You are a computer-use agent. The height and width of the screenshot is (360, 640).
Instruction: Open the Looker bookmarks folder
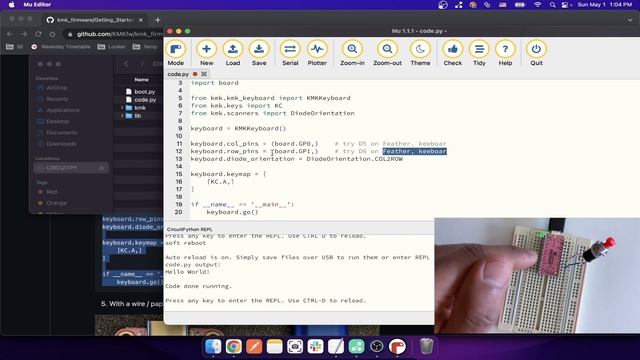pyautogui.click(x=112, y=47)
